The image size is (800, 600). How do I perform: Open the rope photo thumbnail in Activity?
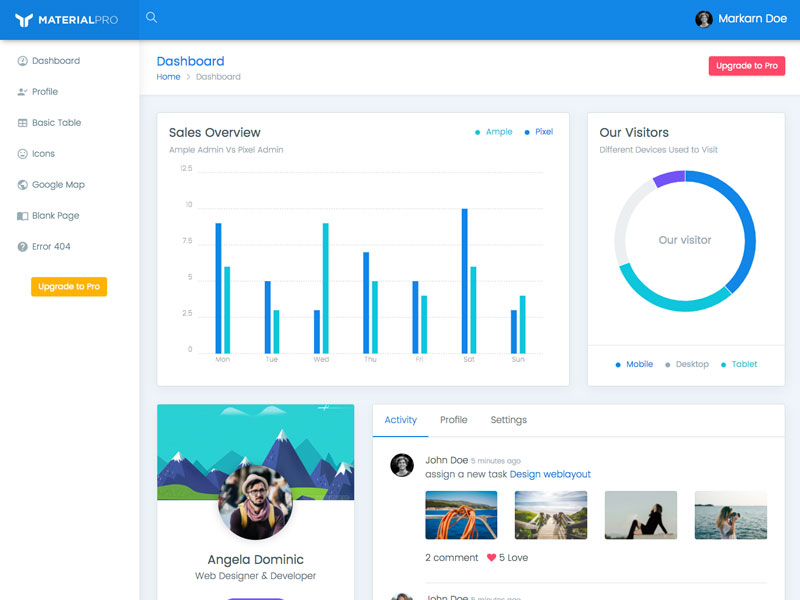(x=462, y=514)
